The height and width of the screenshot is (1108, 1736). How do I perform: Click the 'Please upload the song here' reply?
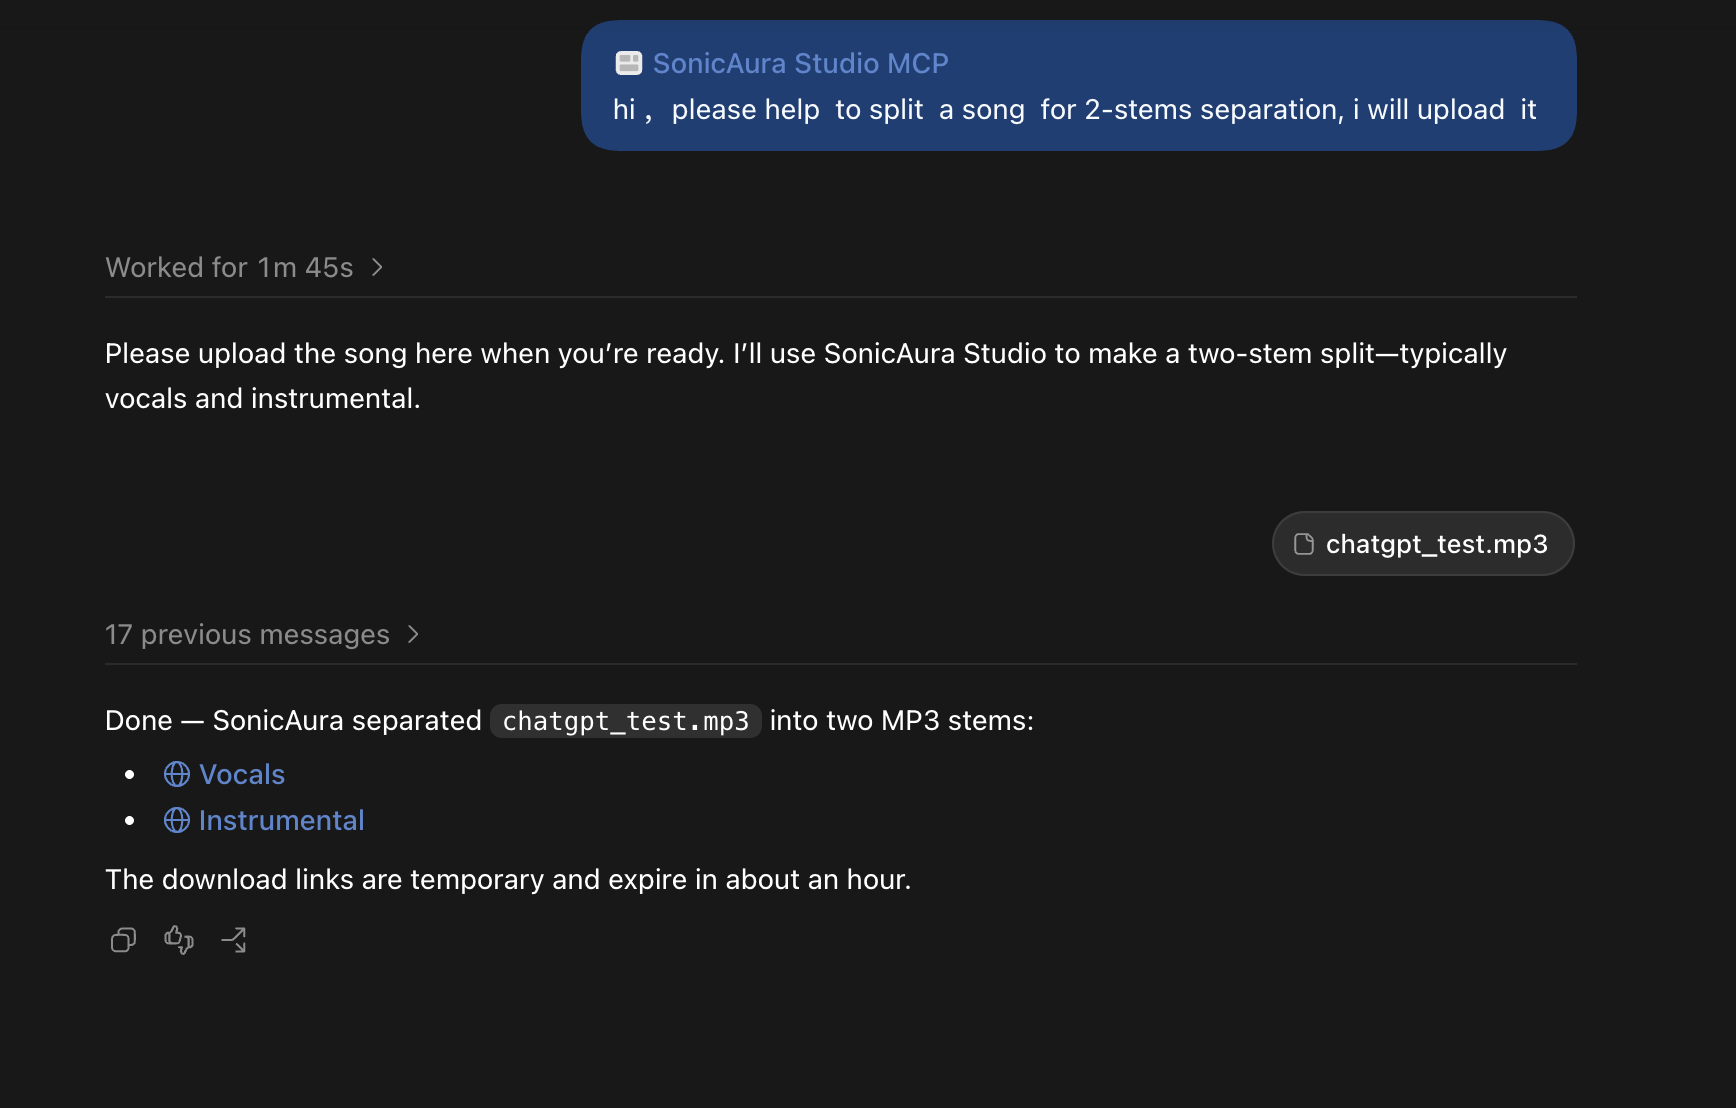806,376
